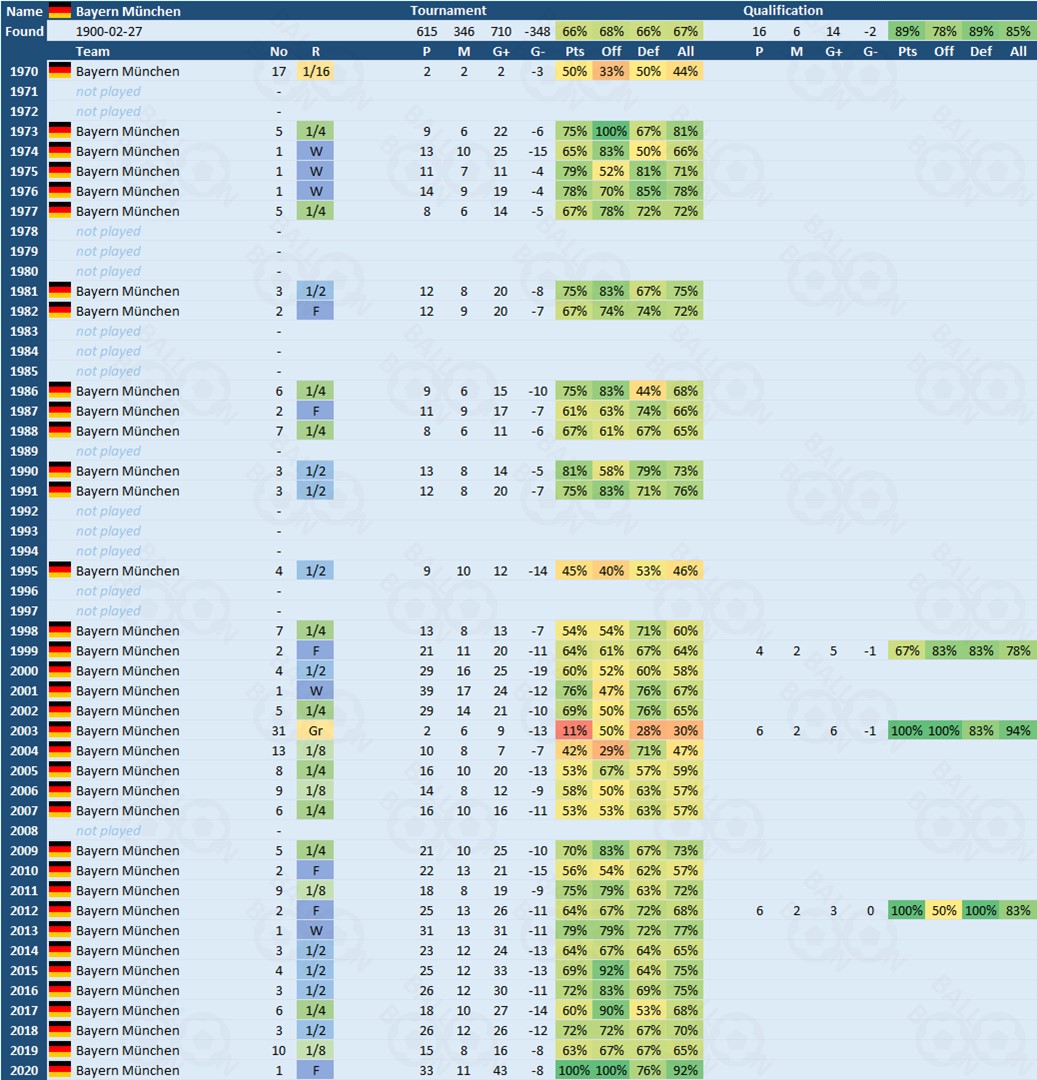This screenshot has width=1037, height=1080.
Task: Click the German flag in the 1970 row
Action: [x=60, y=71]
